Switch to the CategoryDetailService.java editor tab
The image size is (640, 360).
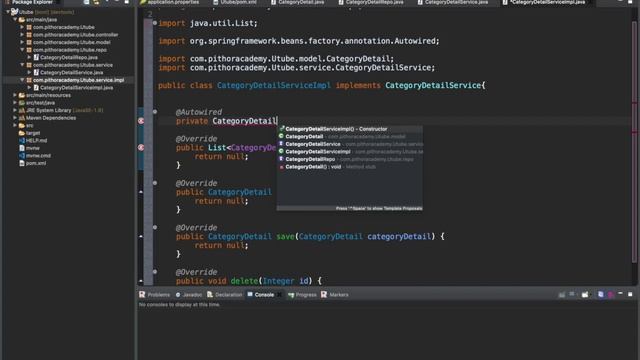click(x=456, y=2)
